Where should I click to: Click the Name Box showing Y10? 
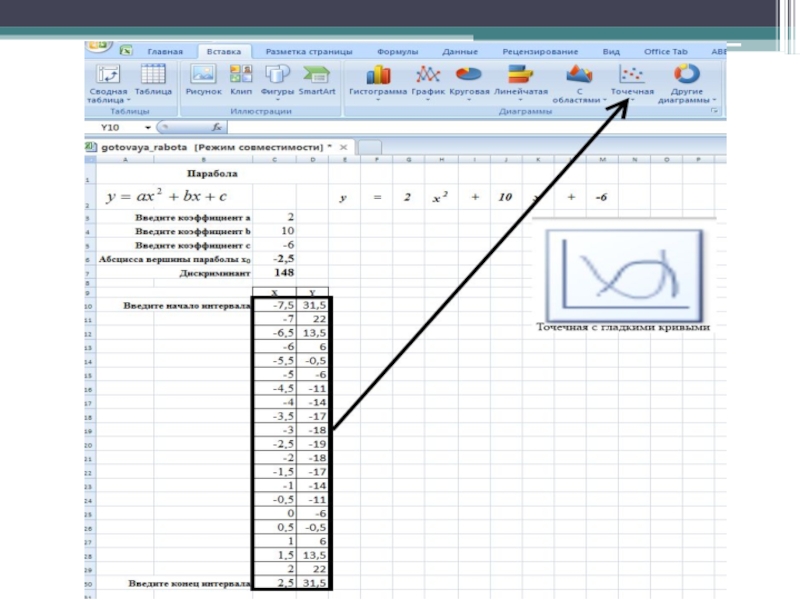(117, 128)
